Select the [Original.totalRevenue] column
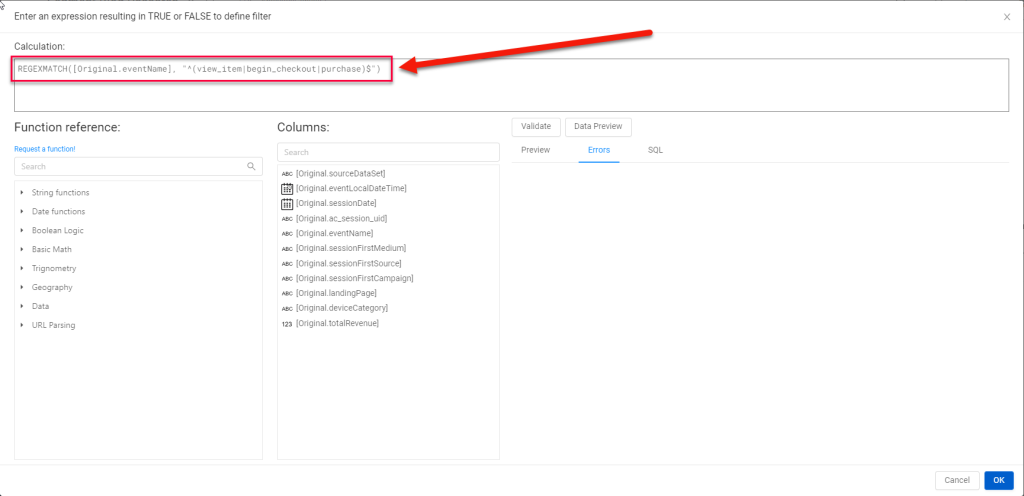 tap(337, 324)
